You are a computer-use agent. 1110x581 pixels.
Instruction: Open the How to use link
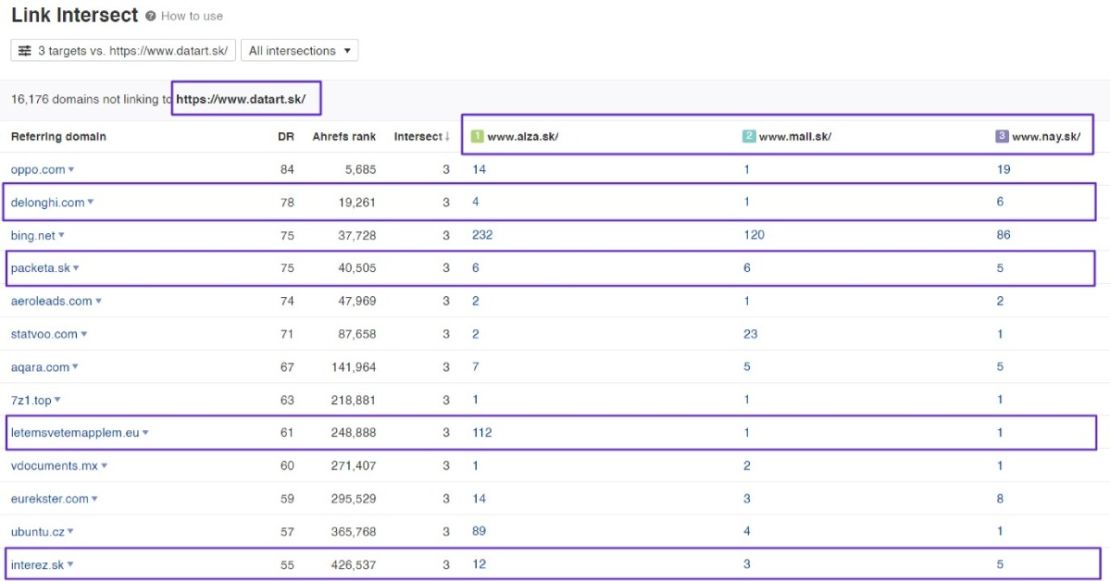[192, 16]
